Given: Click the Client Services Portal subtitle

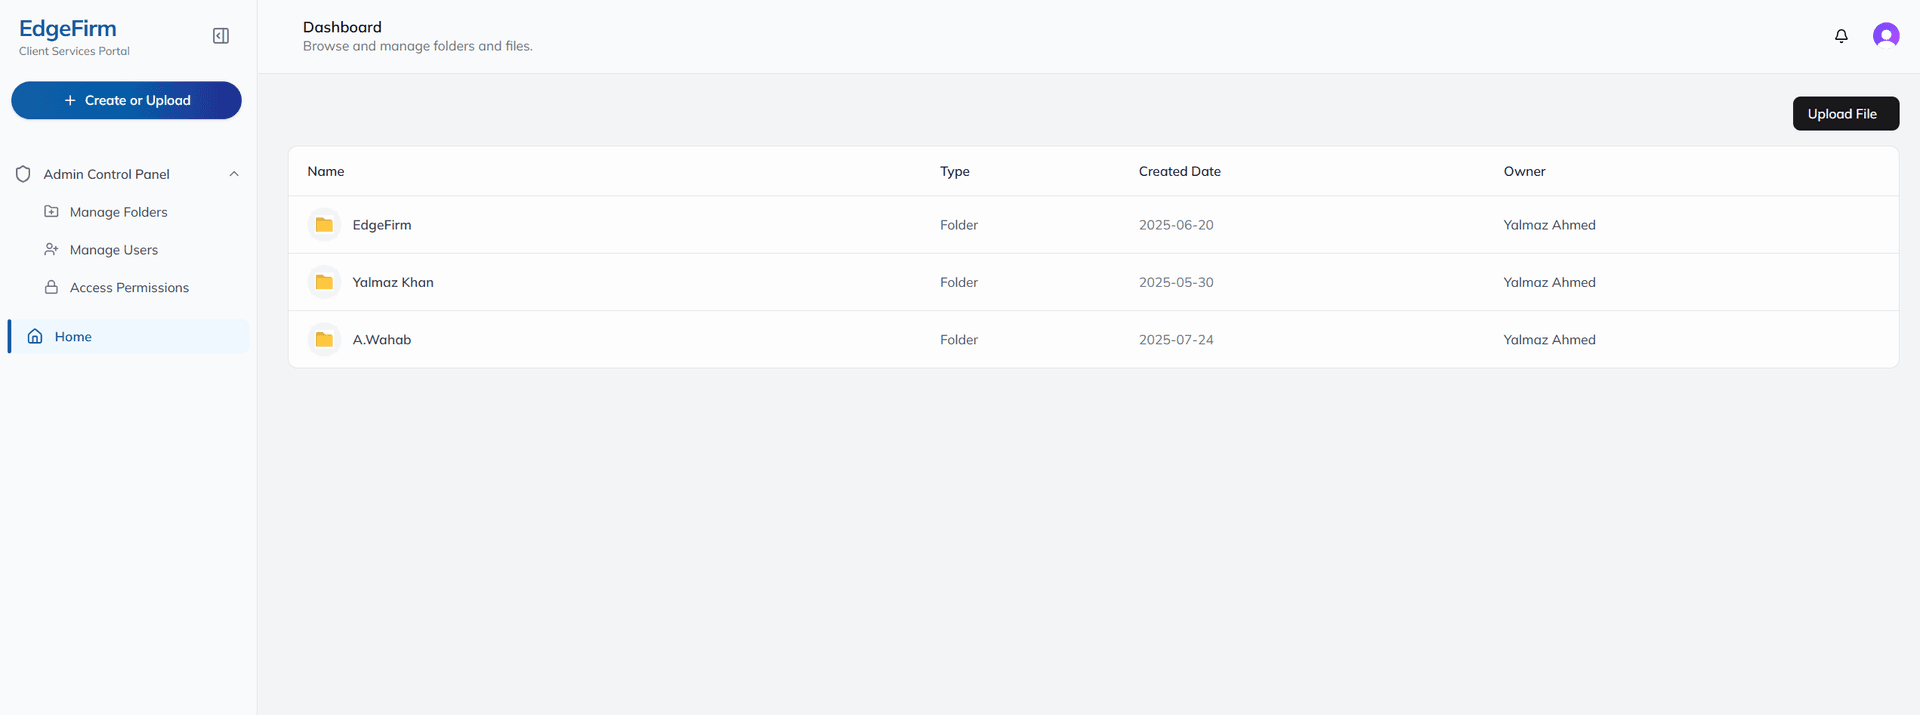Looking at the screenshot, I should [74, 51].
